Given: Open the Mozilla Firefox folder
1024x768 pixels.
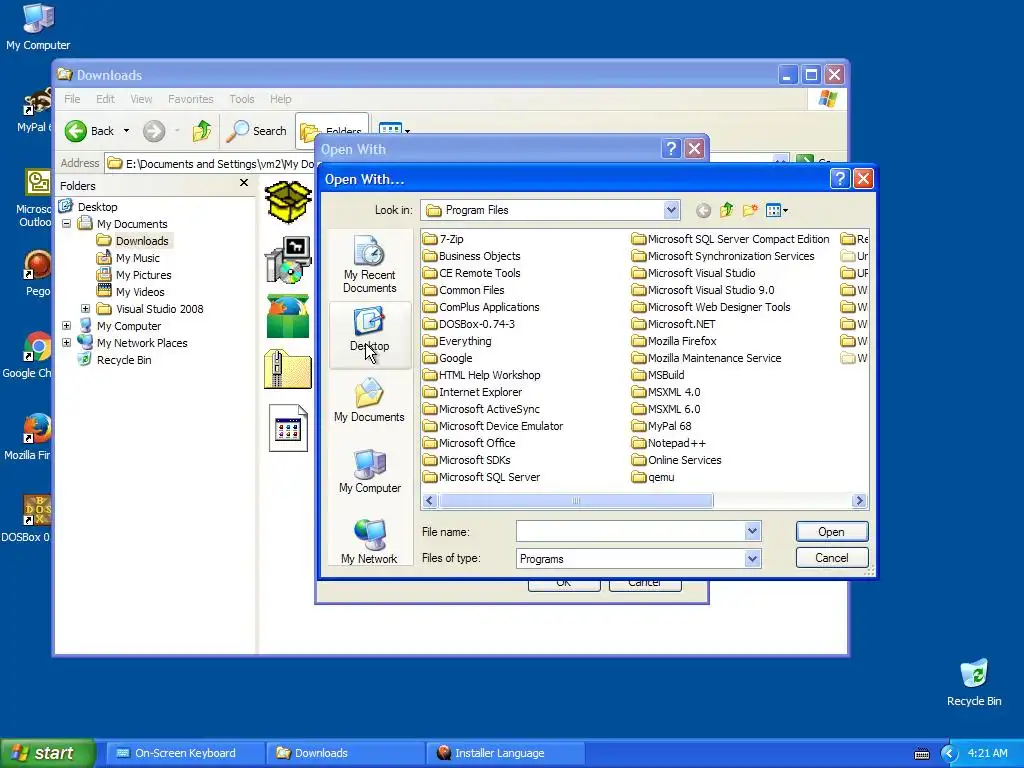Looking at the screenshot, I should pyautogui.click(x=674, y=341).
